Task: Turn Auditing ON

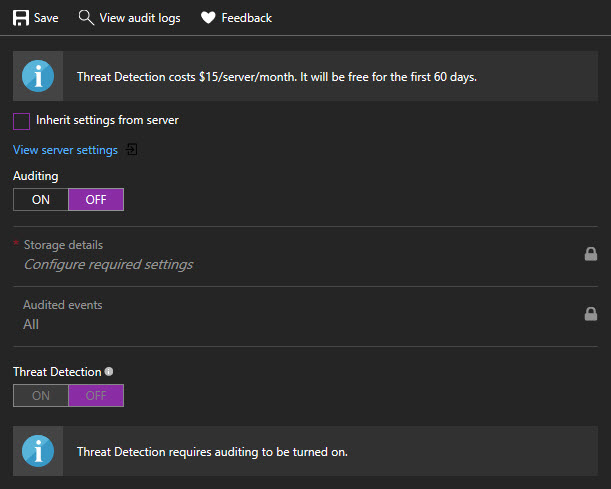Action: tap(41, 199)
